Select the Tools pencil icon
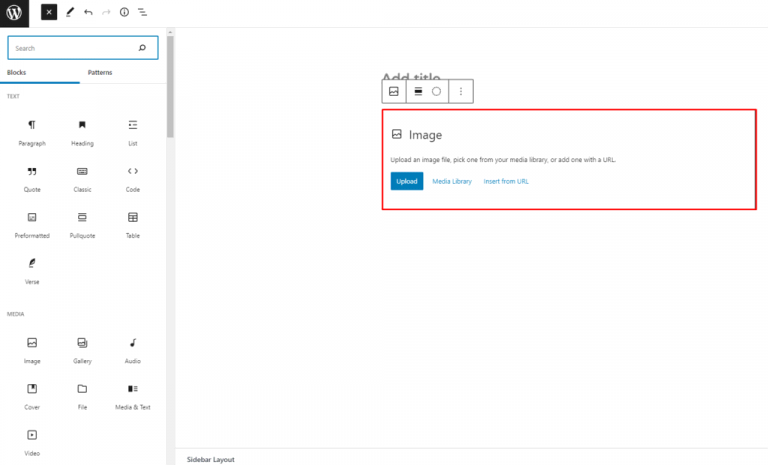The width and height of the screenshot is (768, 465). tap(70, 12)
